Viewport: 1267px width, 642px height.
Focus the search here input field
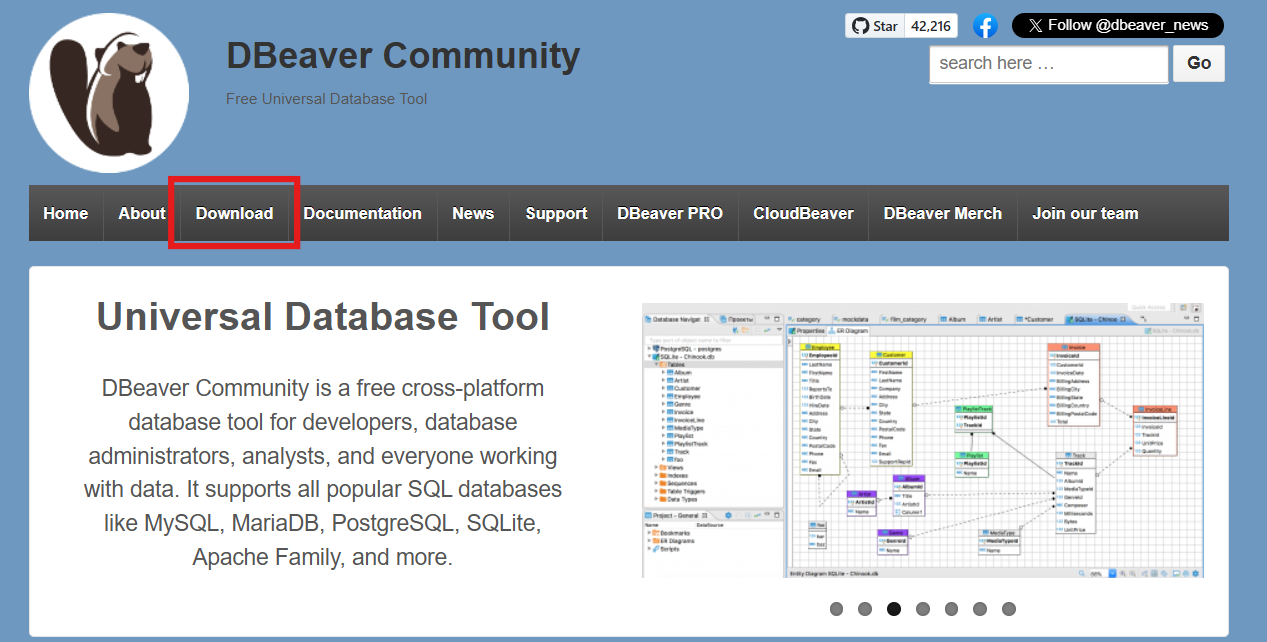1049,63
